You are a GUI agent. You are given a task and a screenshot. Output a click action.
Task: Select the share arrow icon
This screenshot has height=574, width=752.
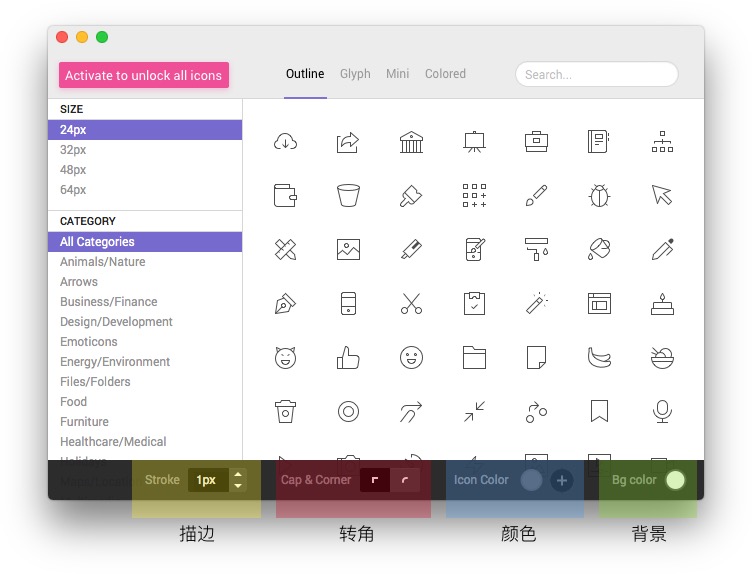pos(348,142)
